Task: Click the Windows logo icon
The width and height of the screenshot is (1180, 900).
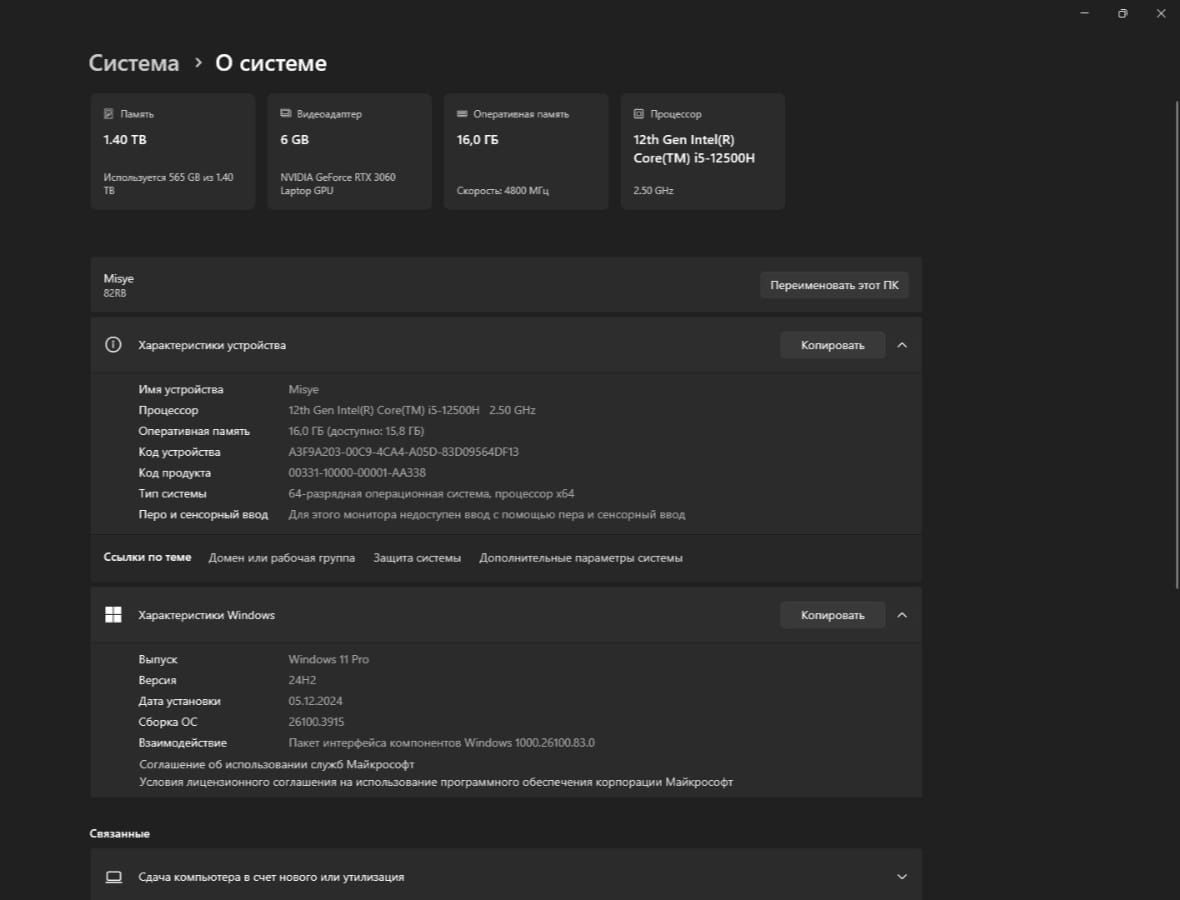Action: point(113,615)
